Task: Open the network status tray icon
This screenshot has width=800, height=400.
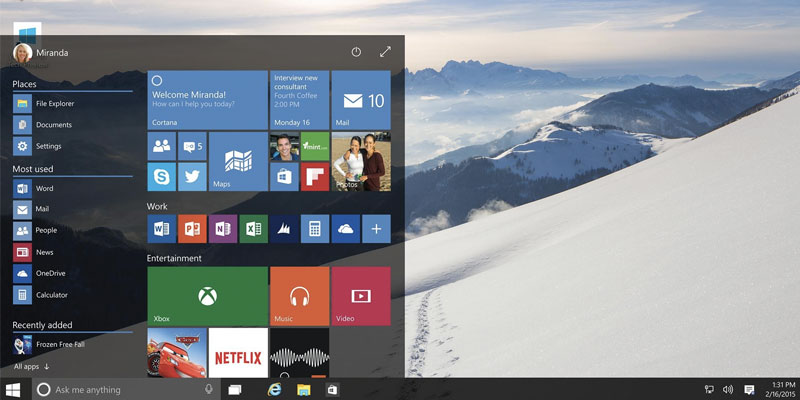Action: tap(709, 390)
